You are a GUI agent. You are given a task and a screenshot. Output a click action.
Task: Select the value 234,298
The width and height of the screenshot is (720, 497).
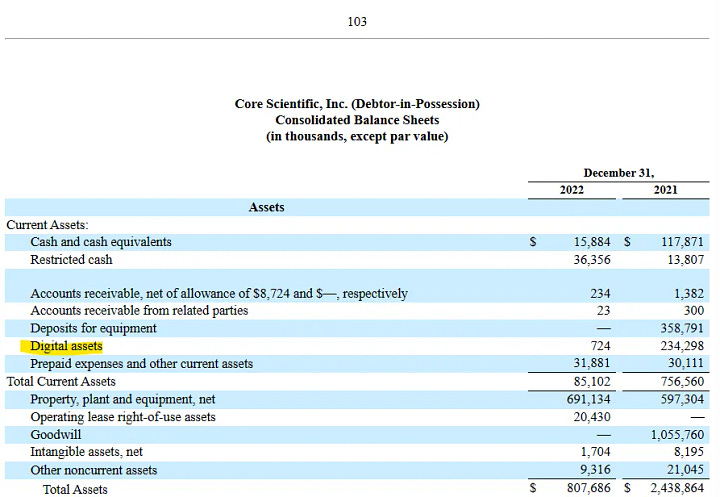pos(682,346)
